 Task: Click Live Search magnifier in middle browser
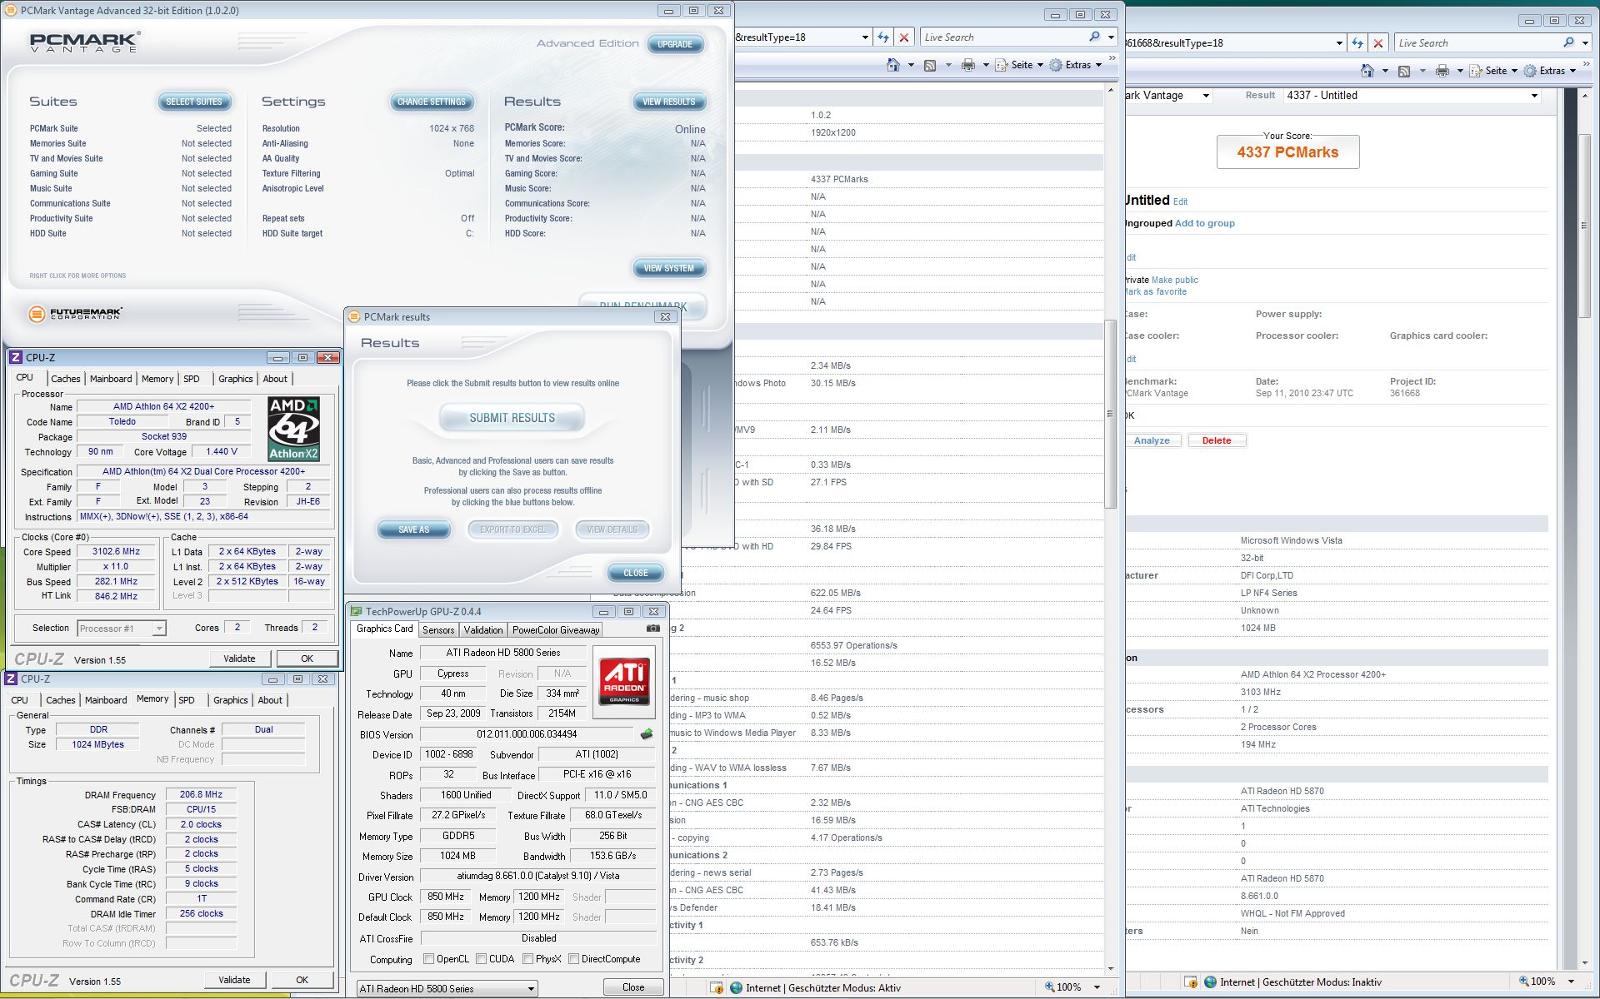[1095, 37]
